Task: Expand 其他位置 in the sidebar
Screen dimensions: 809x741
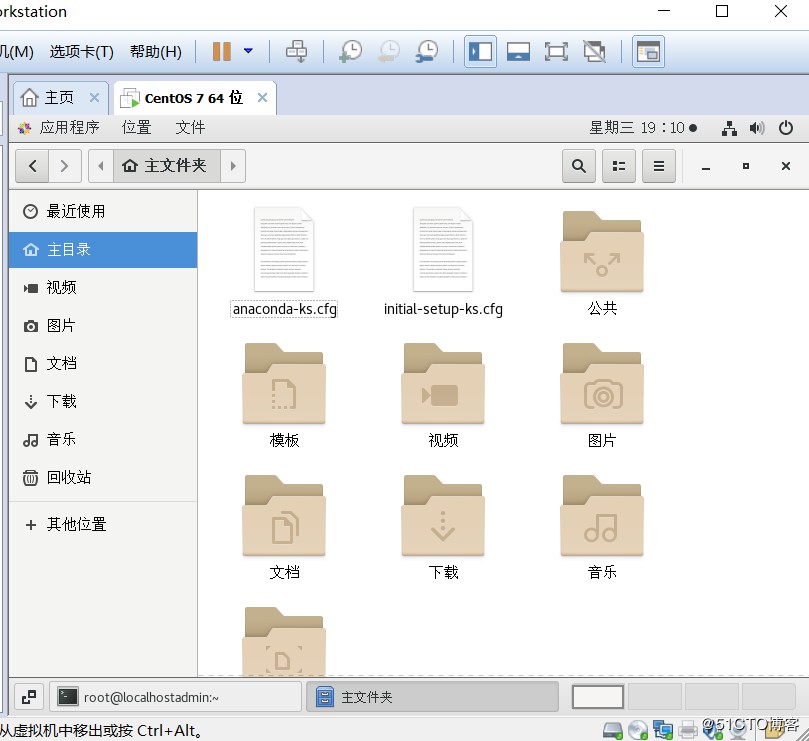Action: tap(103, 525)
